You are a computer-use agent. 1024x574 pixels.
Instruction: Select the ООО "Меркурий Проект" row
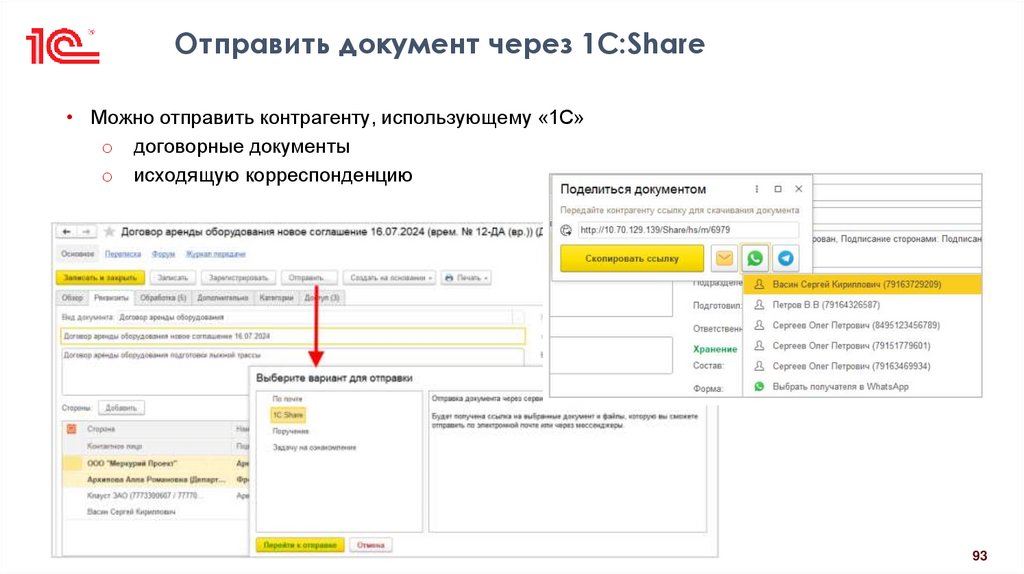[157, 464]
